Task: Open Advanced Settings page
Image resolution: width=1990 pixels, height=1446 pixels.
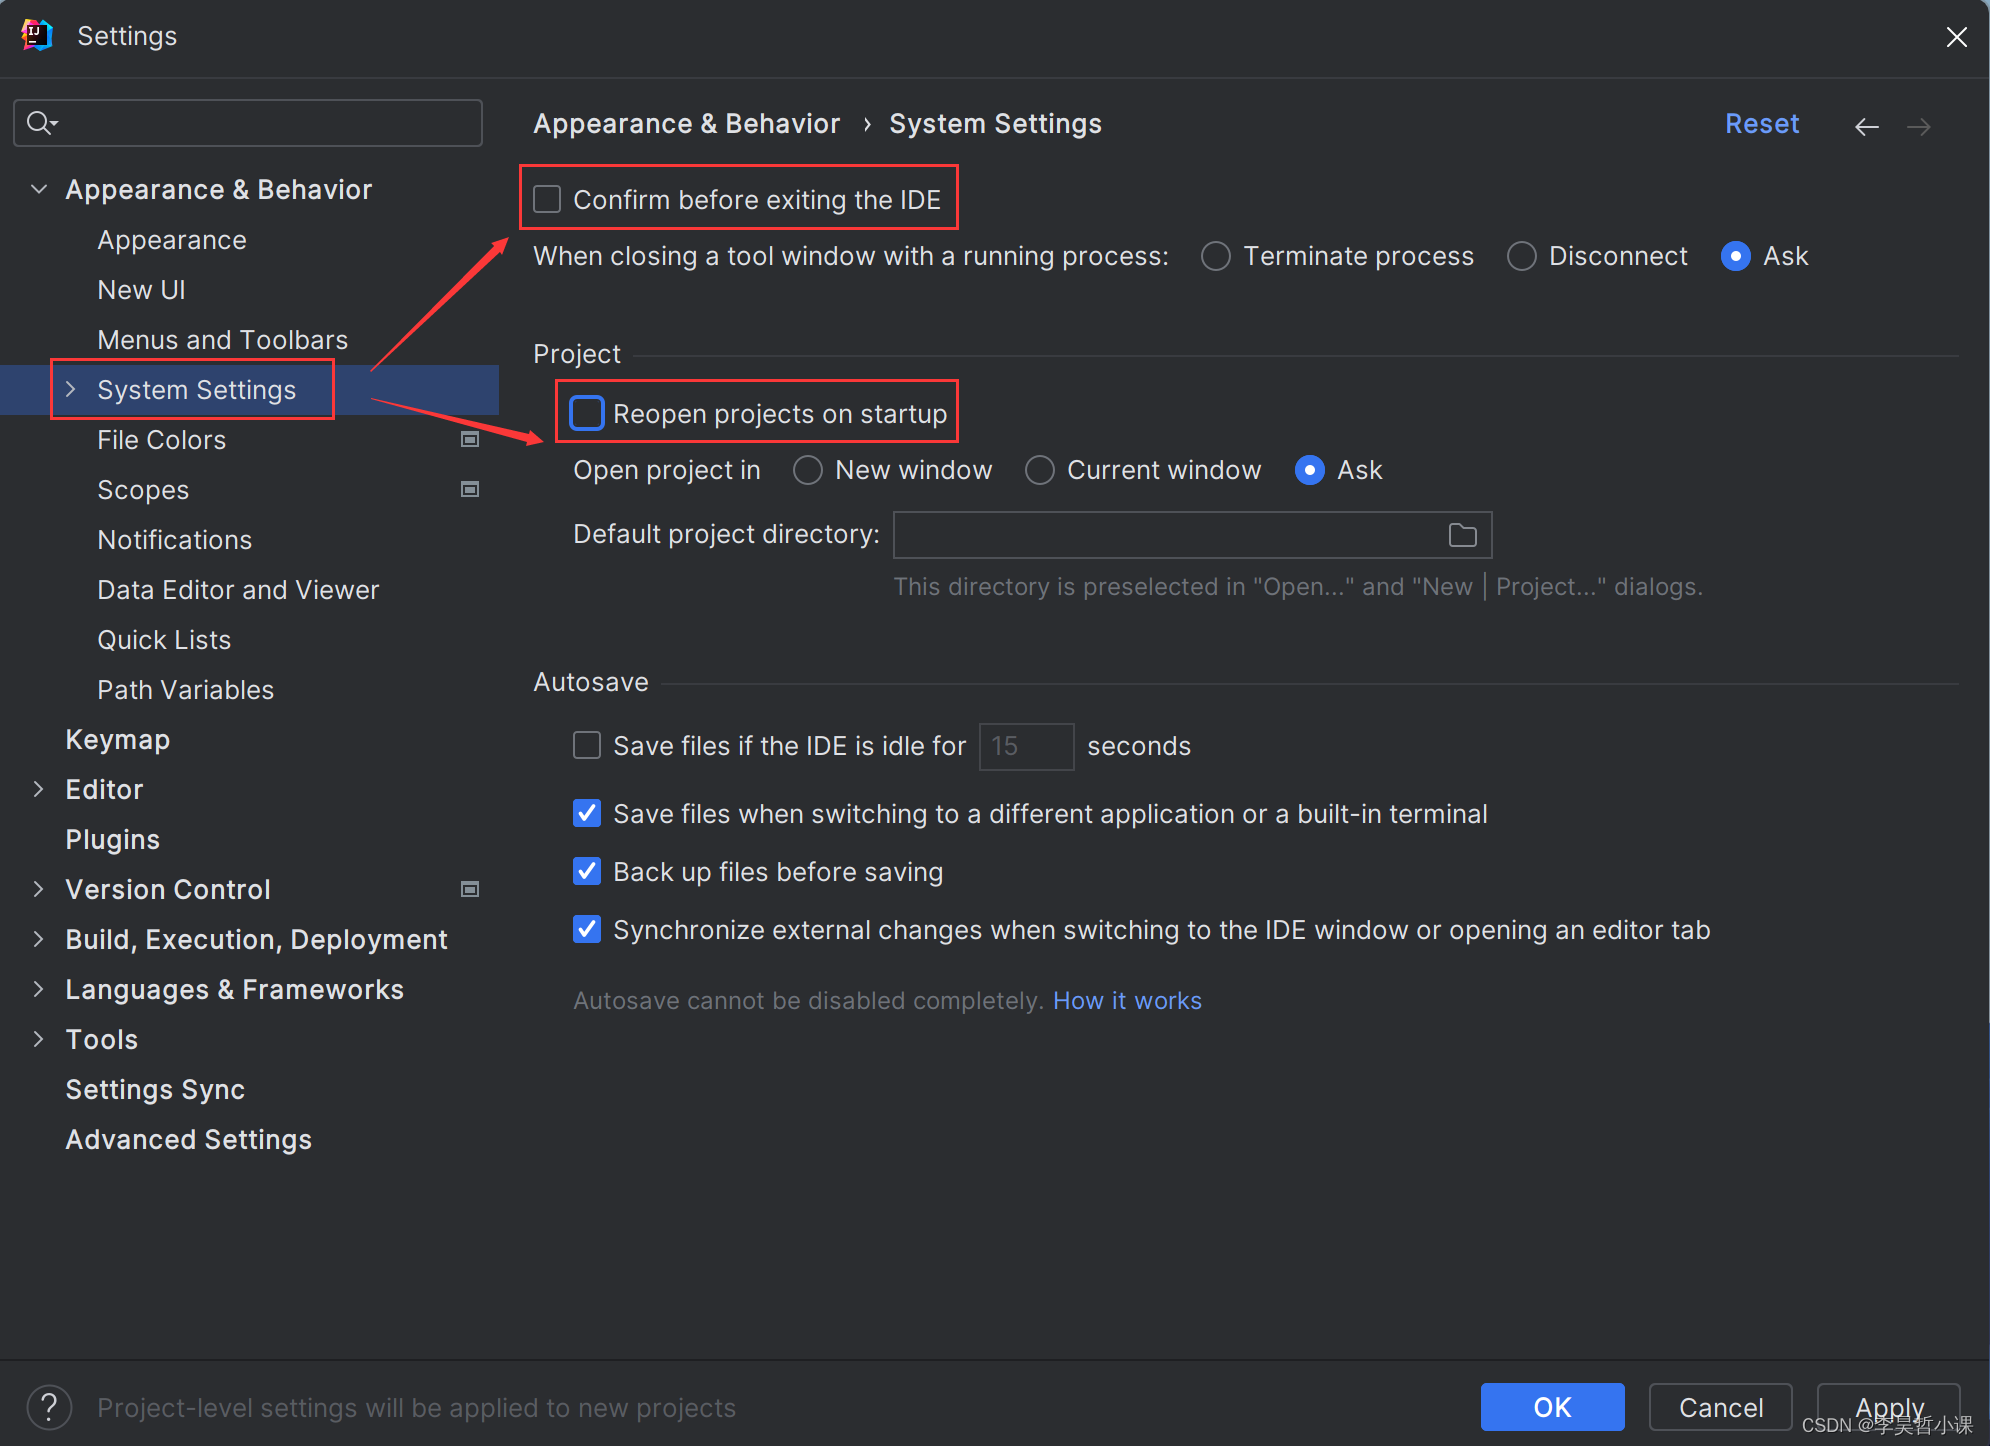Action: [x=188, y=1140]
